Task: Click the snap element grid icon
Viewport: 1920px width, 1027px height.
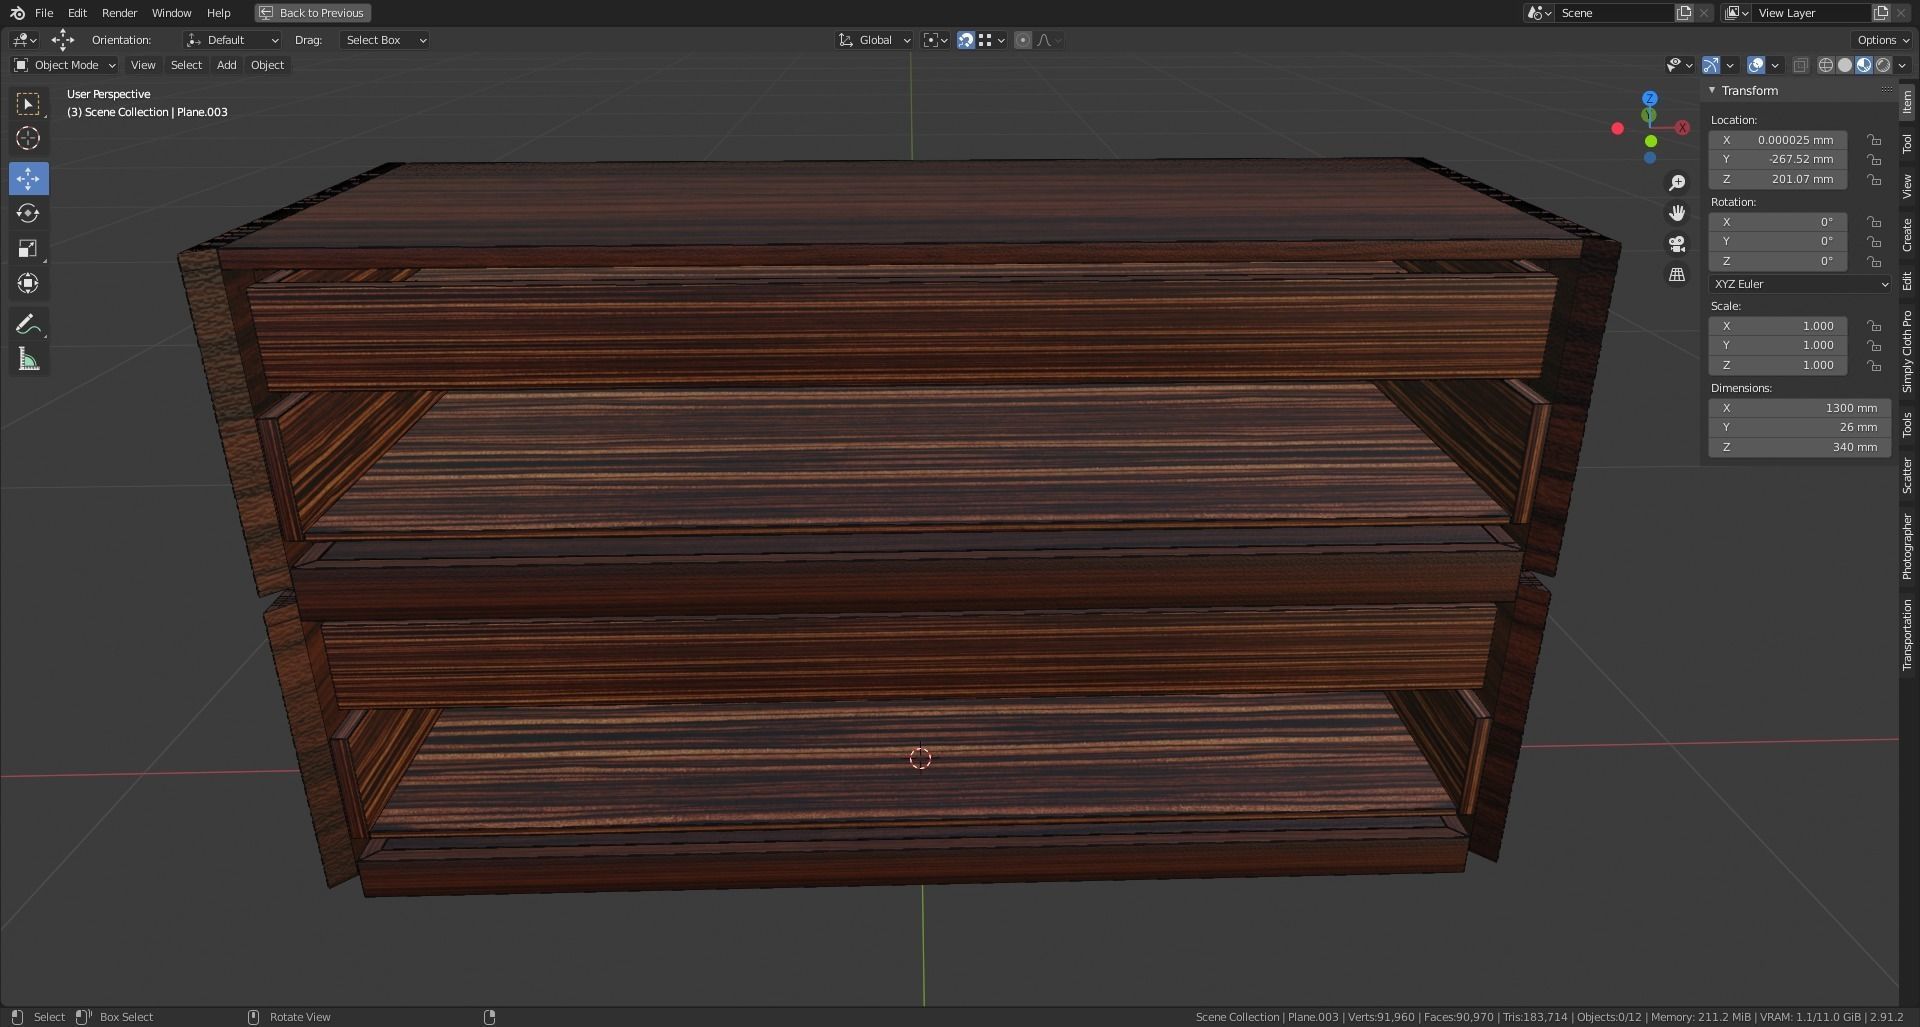Action: 985,40
